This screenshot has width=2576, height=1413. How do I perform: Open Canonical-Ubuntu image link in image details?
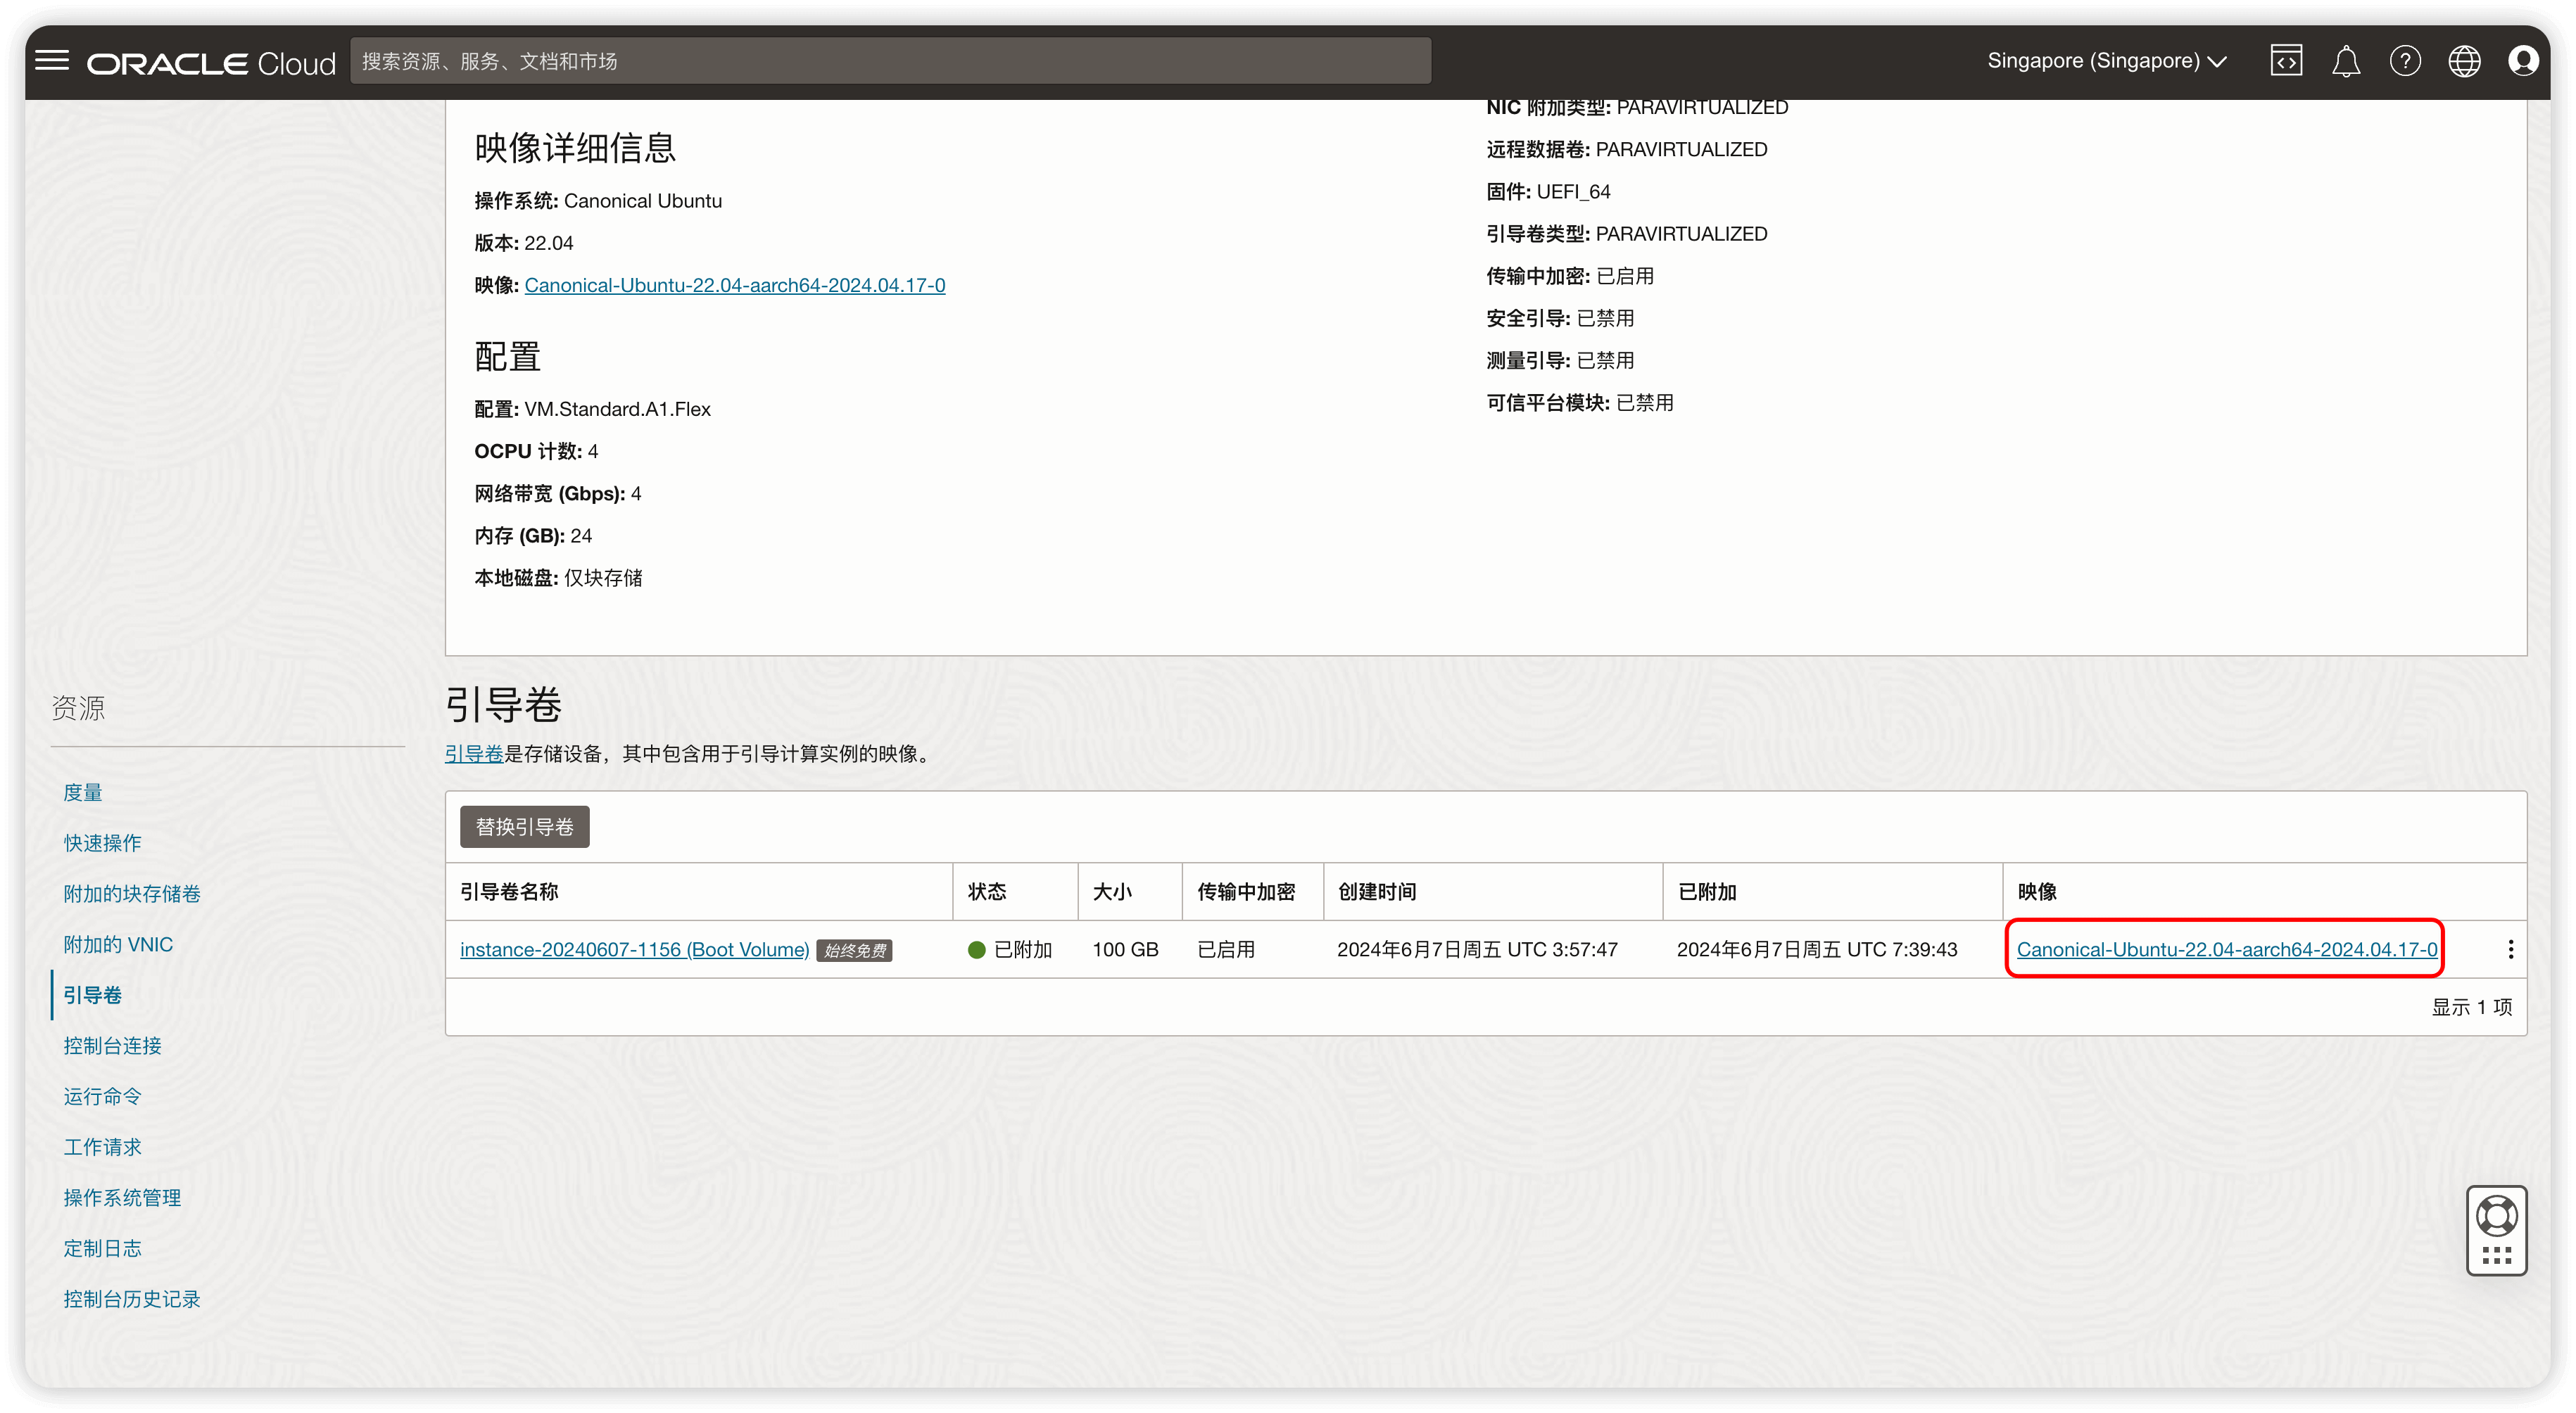tap(734, 285)
